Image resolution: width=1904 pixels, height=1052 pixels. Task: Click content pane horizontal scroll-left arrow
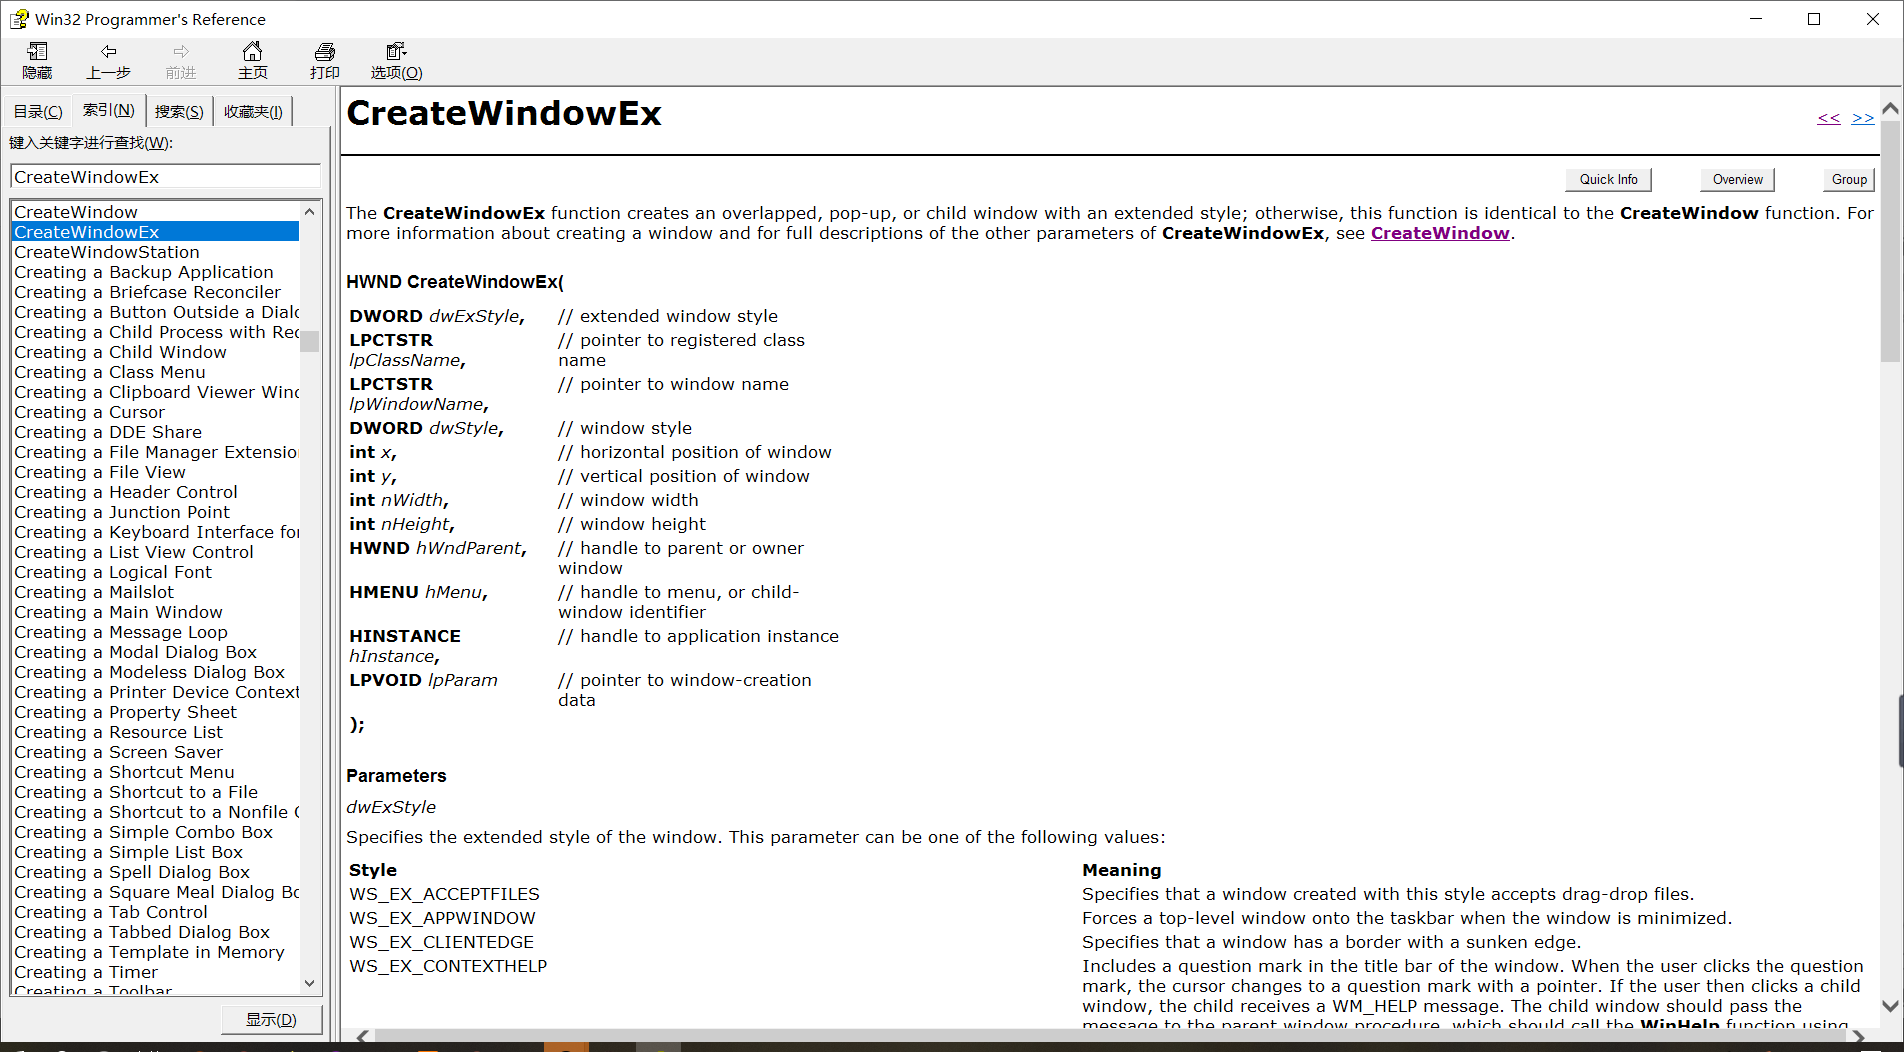[x=362, y=1036]
